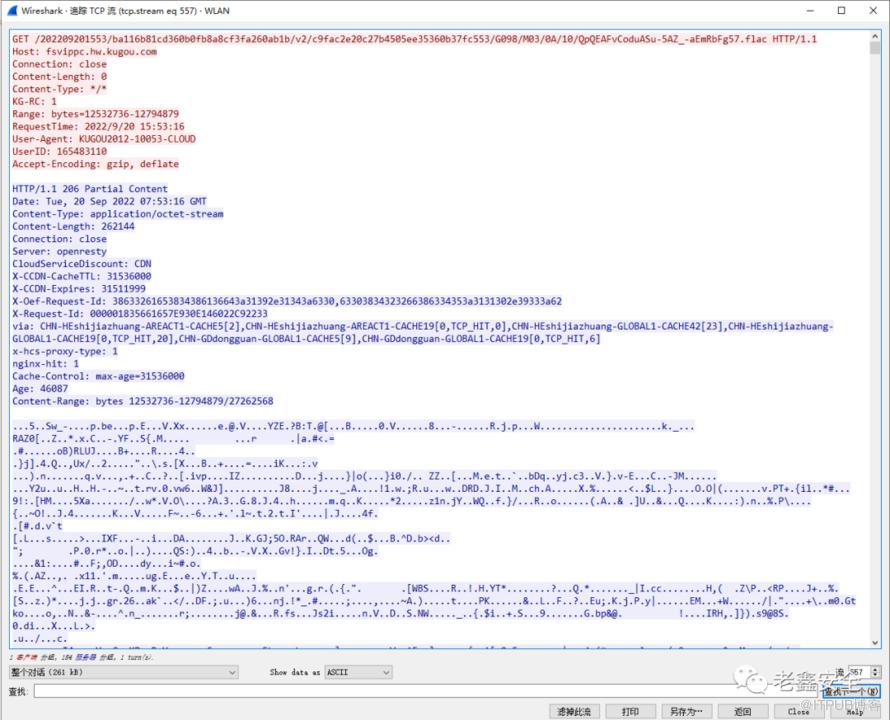Click the 打印 print button
This screenshot has width=890, height=720.
coord(630,711)
